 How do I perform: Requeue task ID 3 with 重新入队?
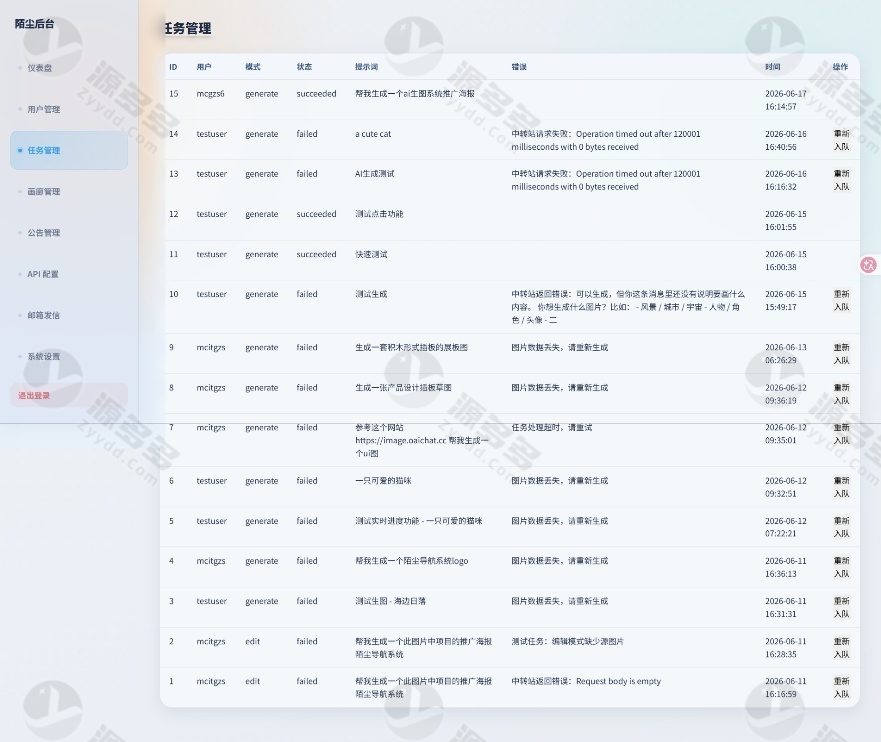click(x=841, y=608)
